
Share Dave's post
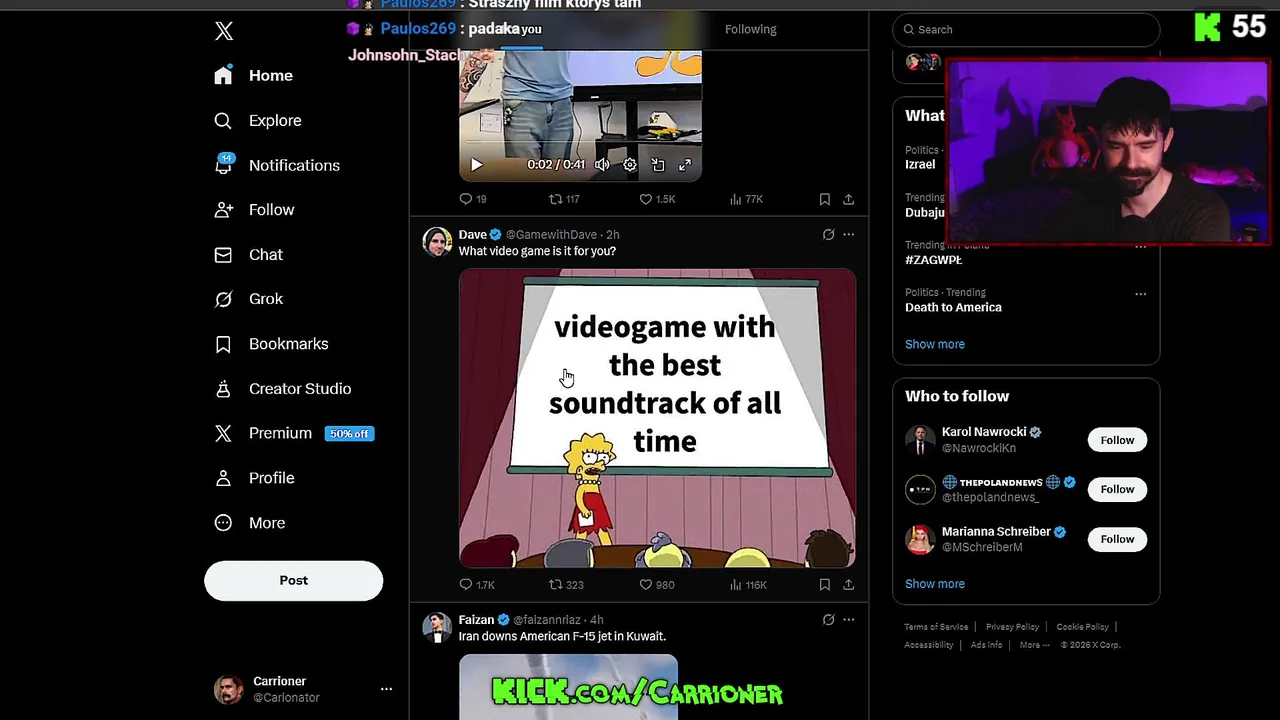[x=848, y=585]
